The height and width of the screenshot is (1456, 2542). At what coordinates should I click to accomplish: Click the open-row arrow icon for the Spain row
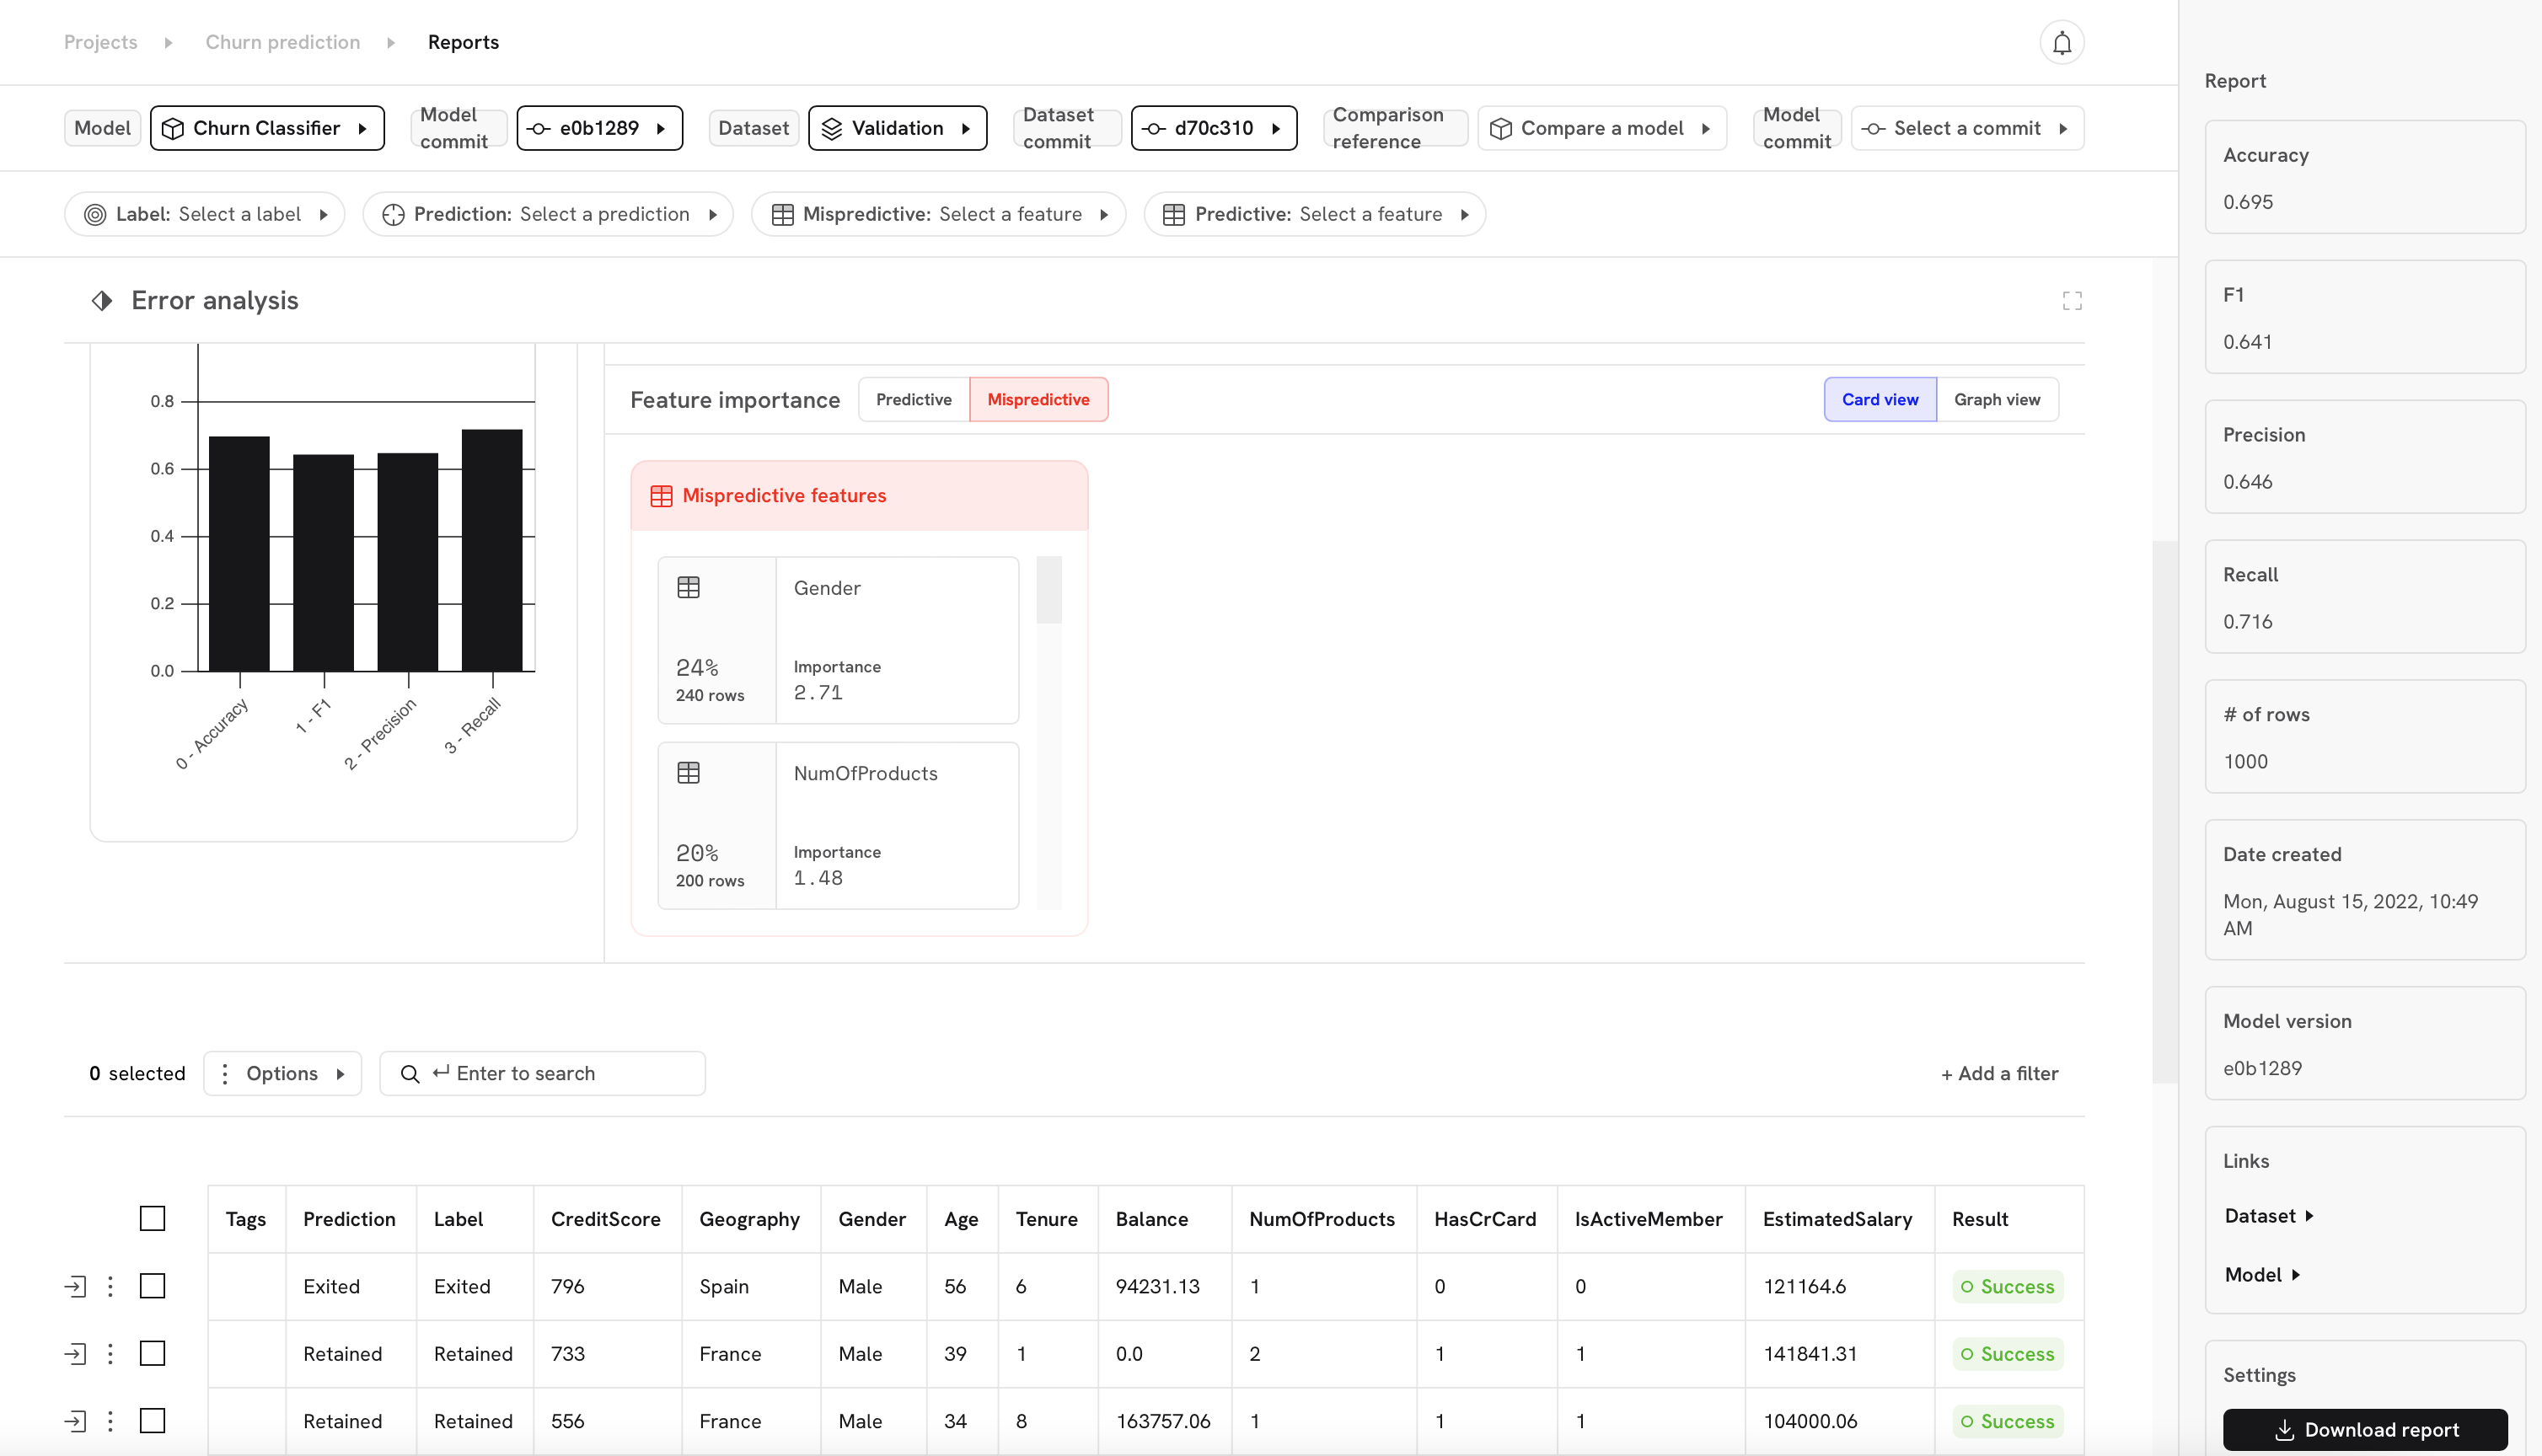75,1286
